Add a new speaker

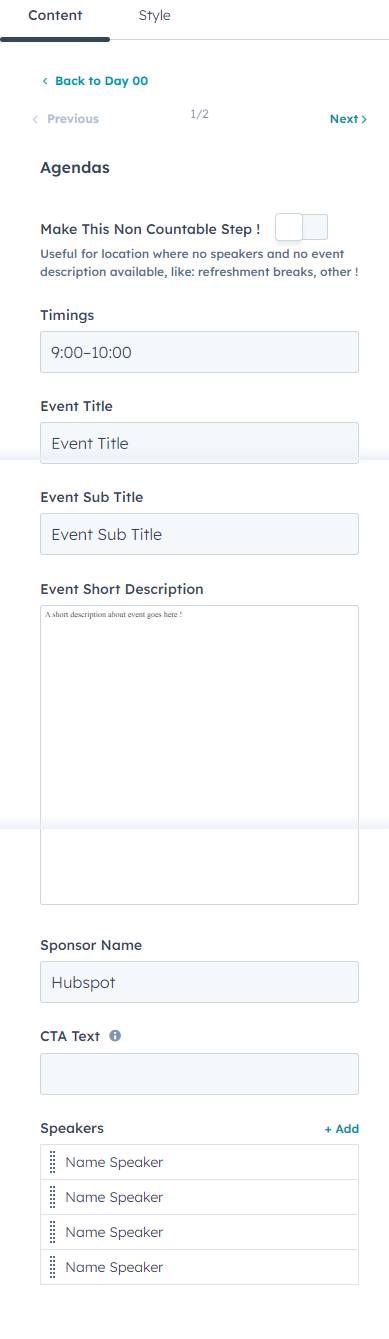pyautogui.click(x=341, y=1129)
